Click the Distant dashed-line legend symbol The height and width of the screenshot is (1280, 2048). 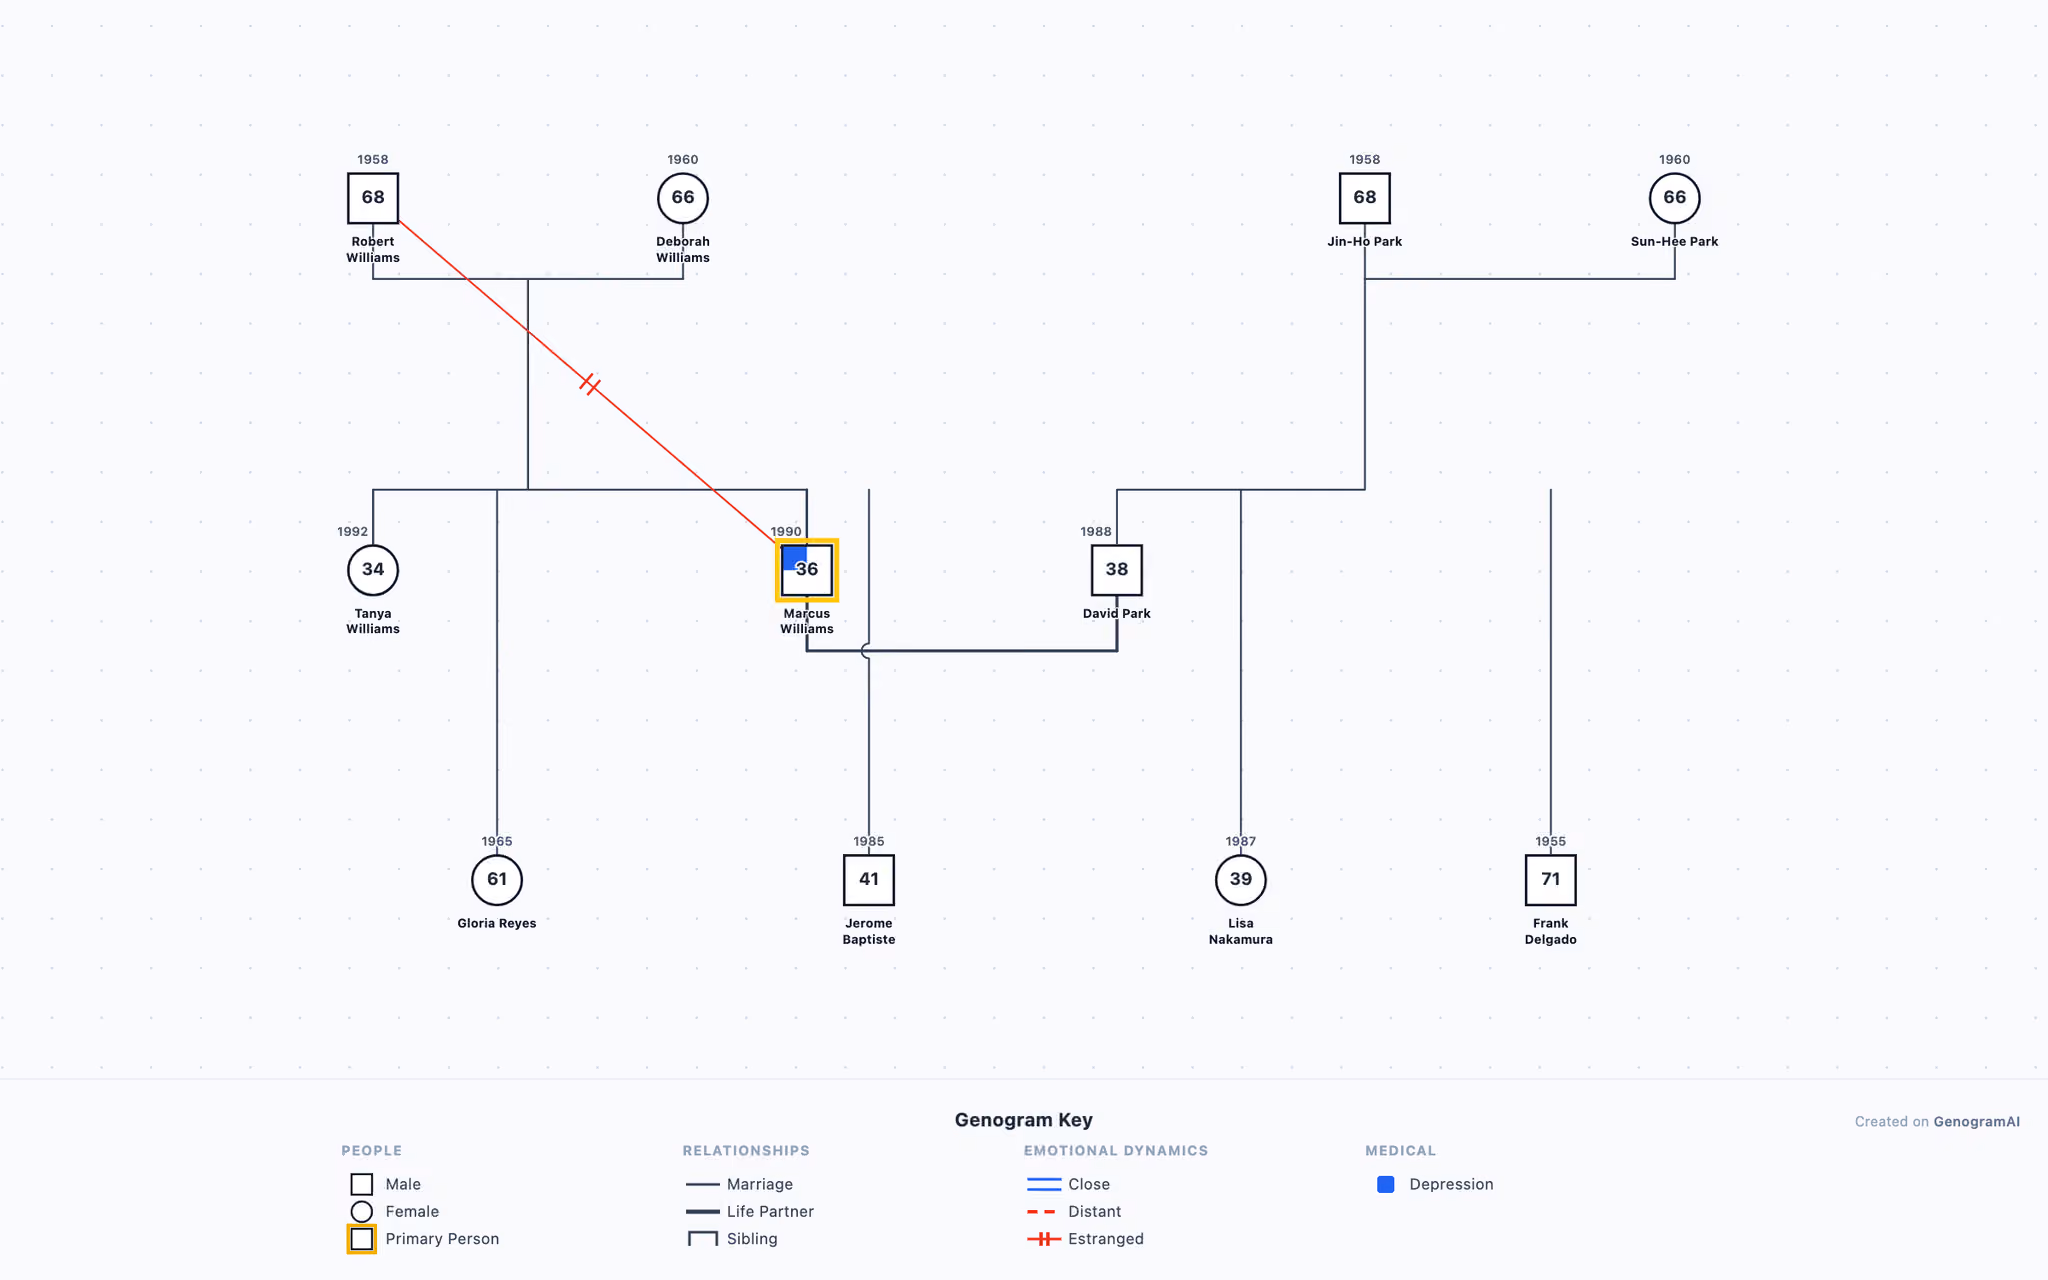click(1042, 1211)
